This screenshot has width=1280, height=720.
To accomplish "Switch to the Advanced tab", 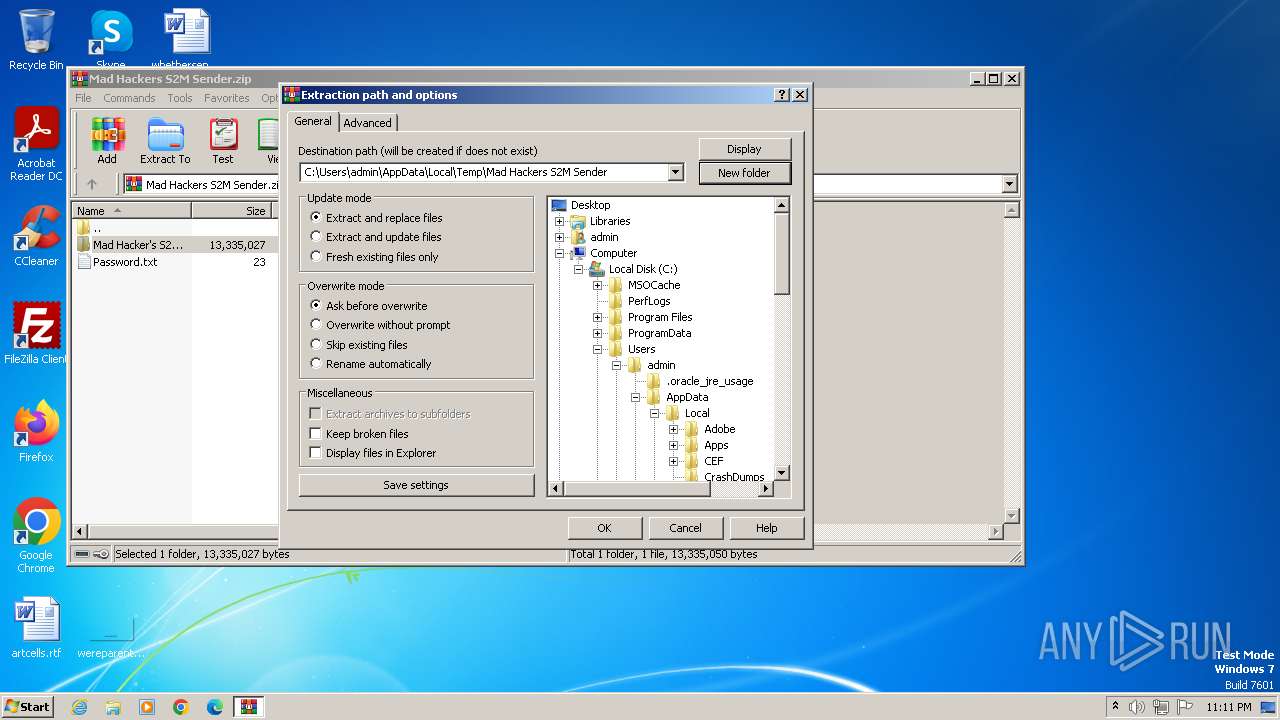I will (x=368, y=123).
